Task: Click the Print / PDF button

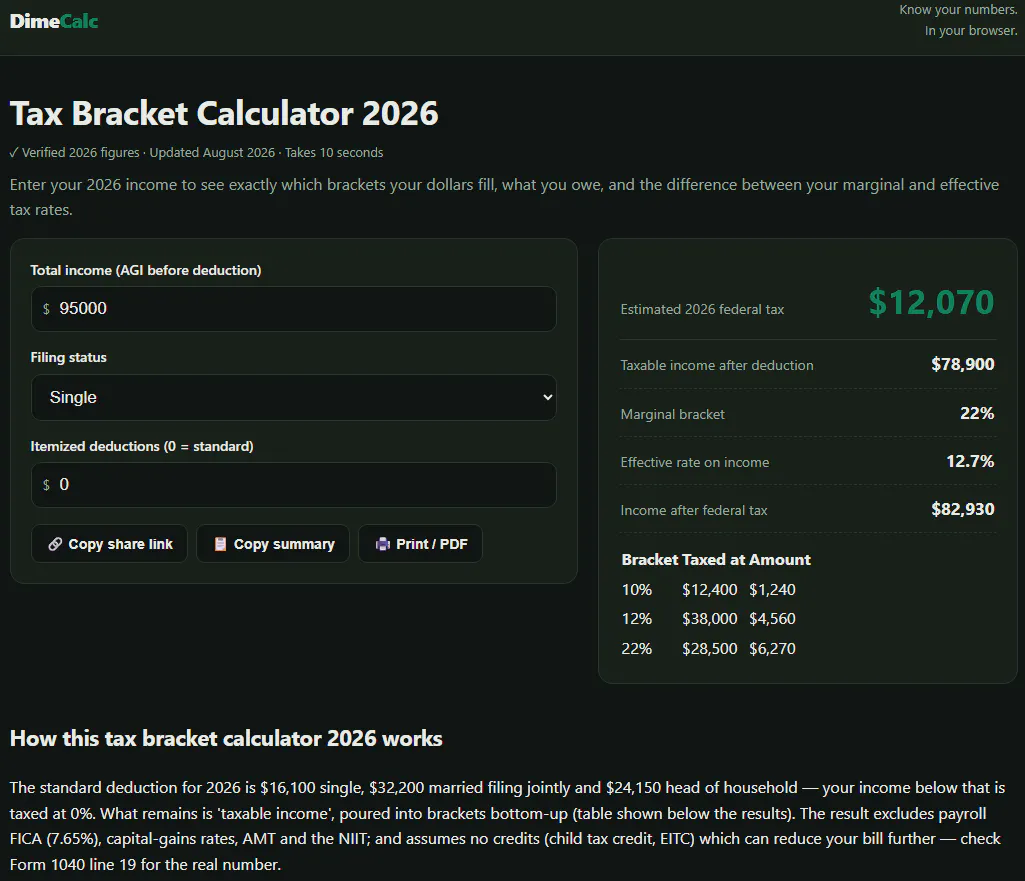Action: click(x=421, y=544)
